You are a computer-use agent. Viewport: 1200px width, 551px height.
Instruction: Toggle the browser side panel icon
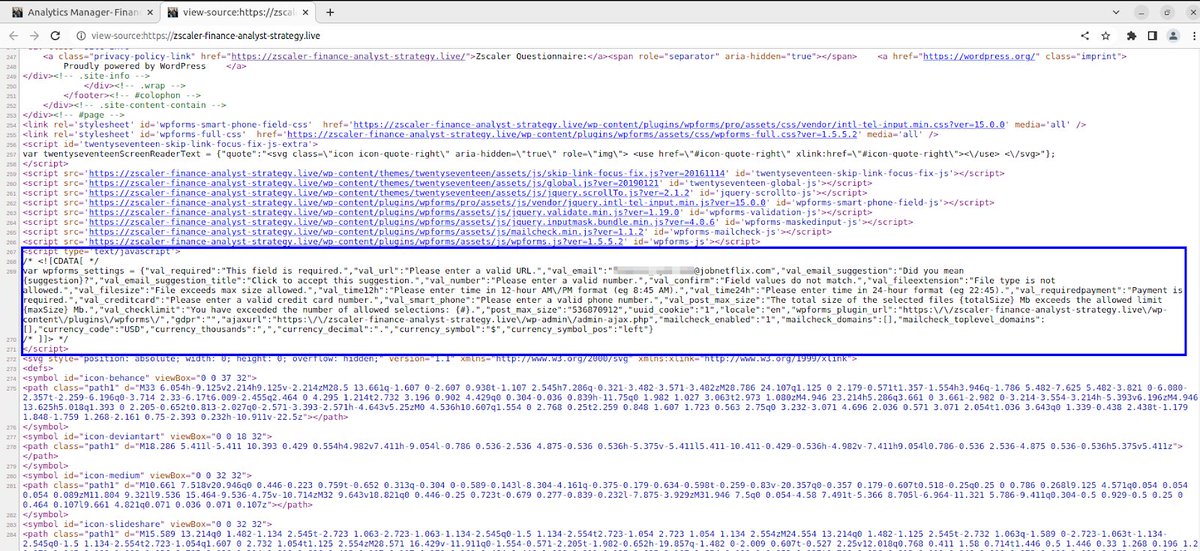[1152, 34]
